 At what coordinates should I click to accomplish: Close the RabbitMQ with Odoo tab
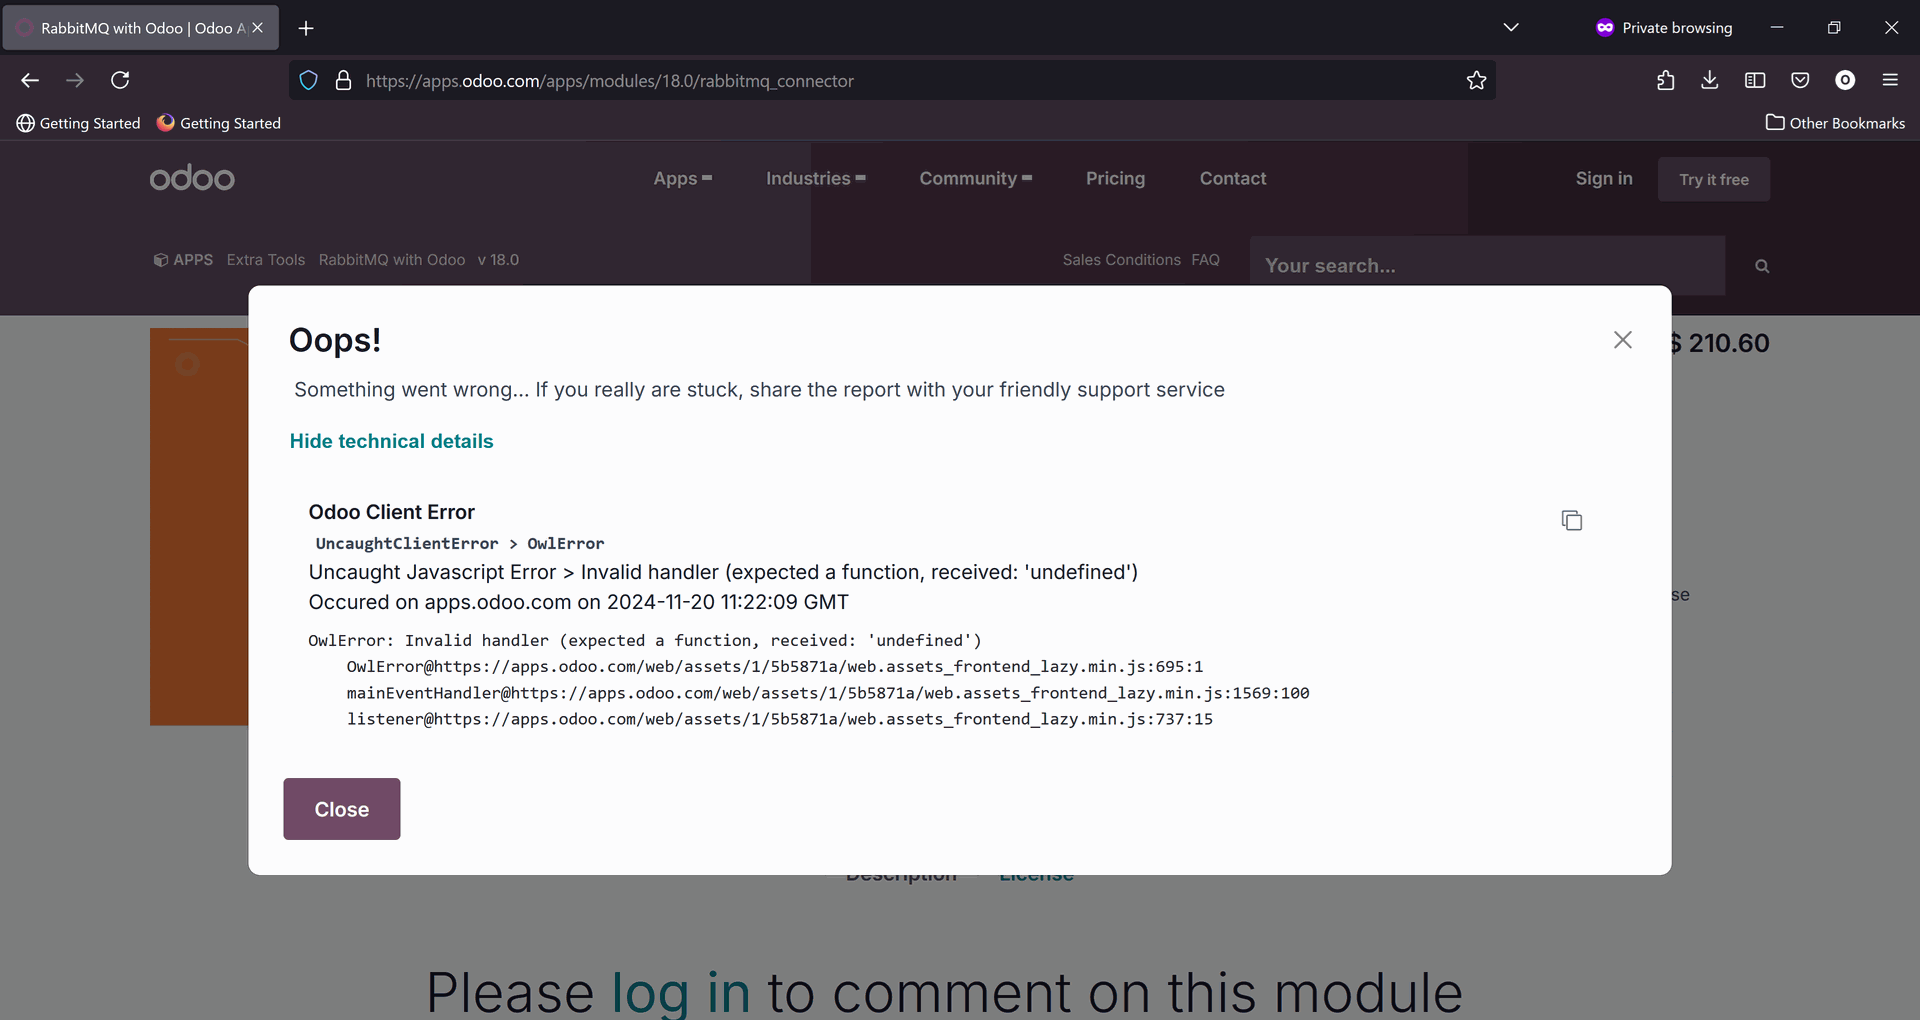[257, 28]
